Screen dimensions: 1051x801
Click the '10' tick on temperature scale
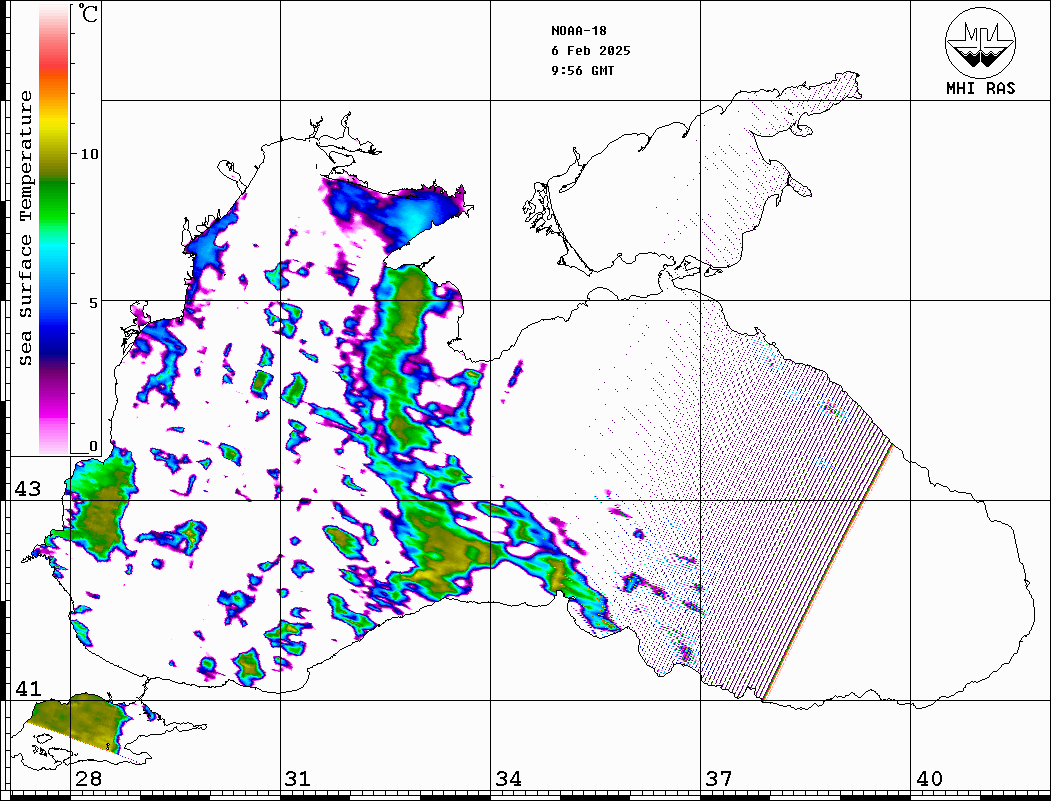tap(89, 154)
